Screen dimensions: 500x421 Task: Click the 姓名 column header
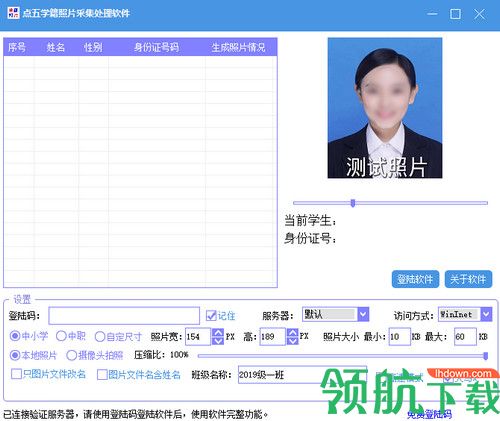(55, 47)
